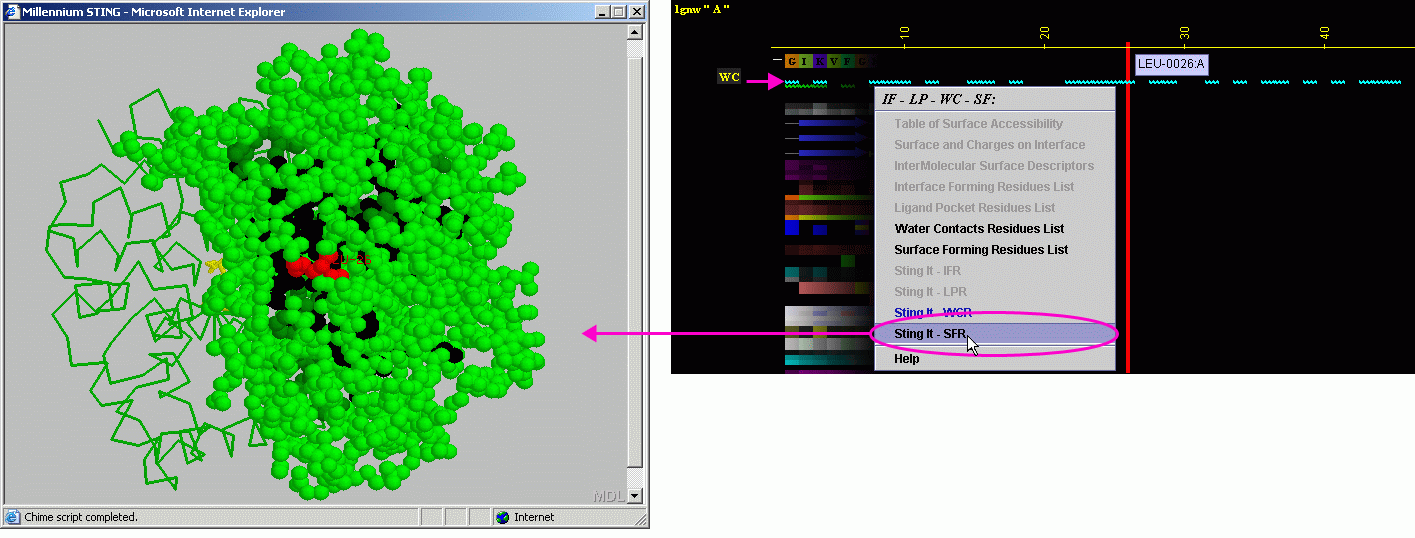Select Sting It - LPR entry
Image resolution: width=1415 pixels, height=538 pixels.
coord(994,292)
